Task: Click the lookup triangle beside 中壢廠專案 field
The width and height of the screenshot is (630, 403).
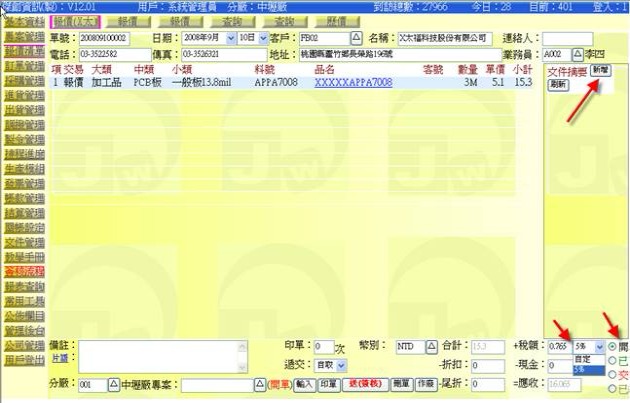Action: point(259,384)
